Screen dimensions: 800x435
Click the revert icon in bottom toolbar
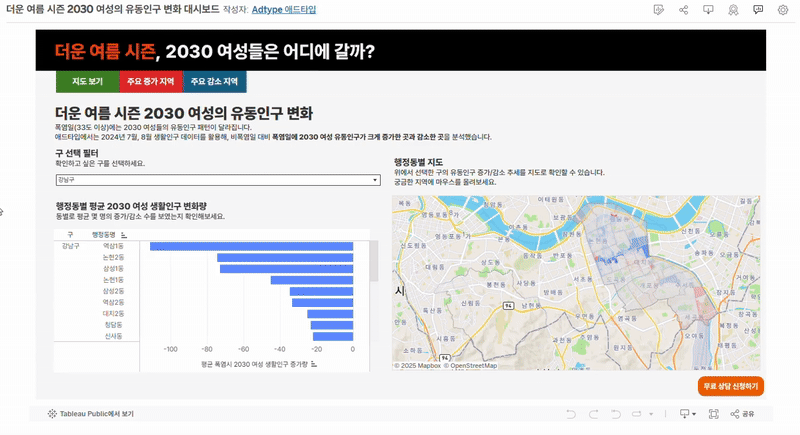[x=616, y=414]
